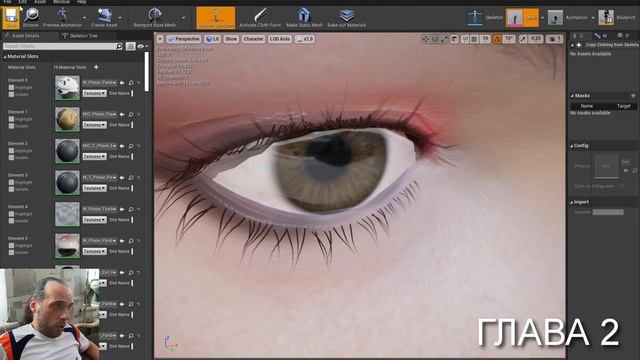Click the details panel vertical scrollbar
The width and height of the screenshot is (640, 360).
click(x=147, y=71)
